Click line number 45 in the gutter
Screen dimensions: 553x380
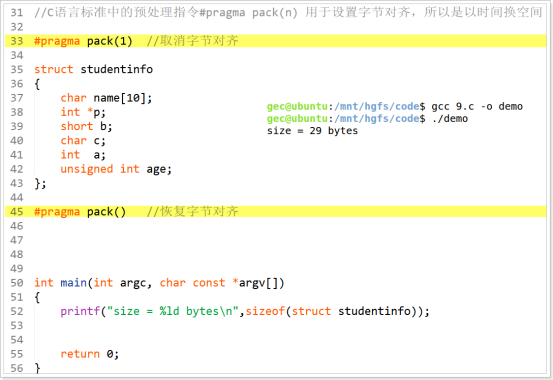click(17, 212)
